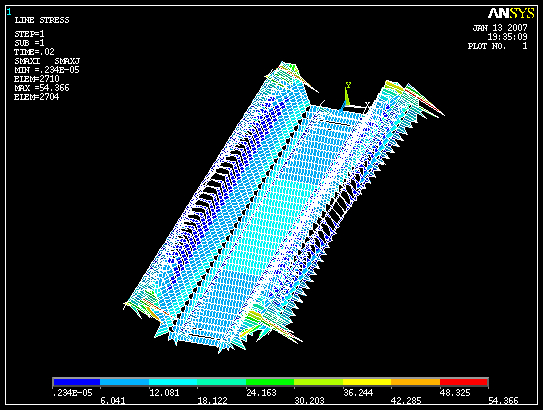Click the cyan legend color band

point(173,382)
